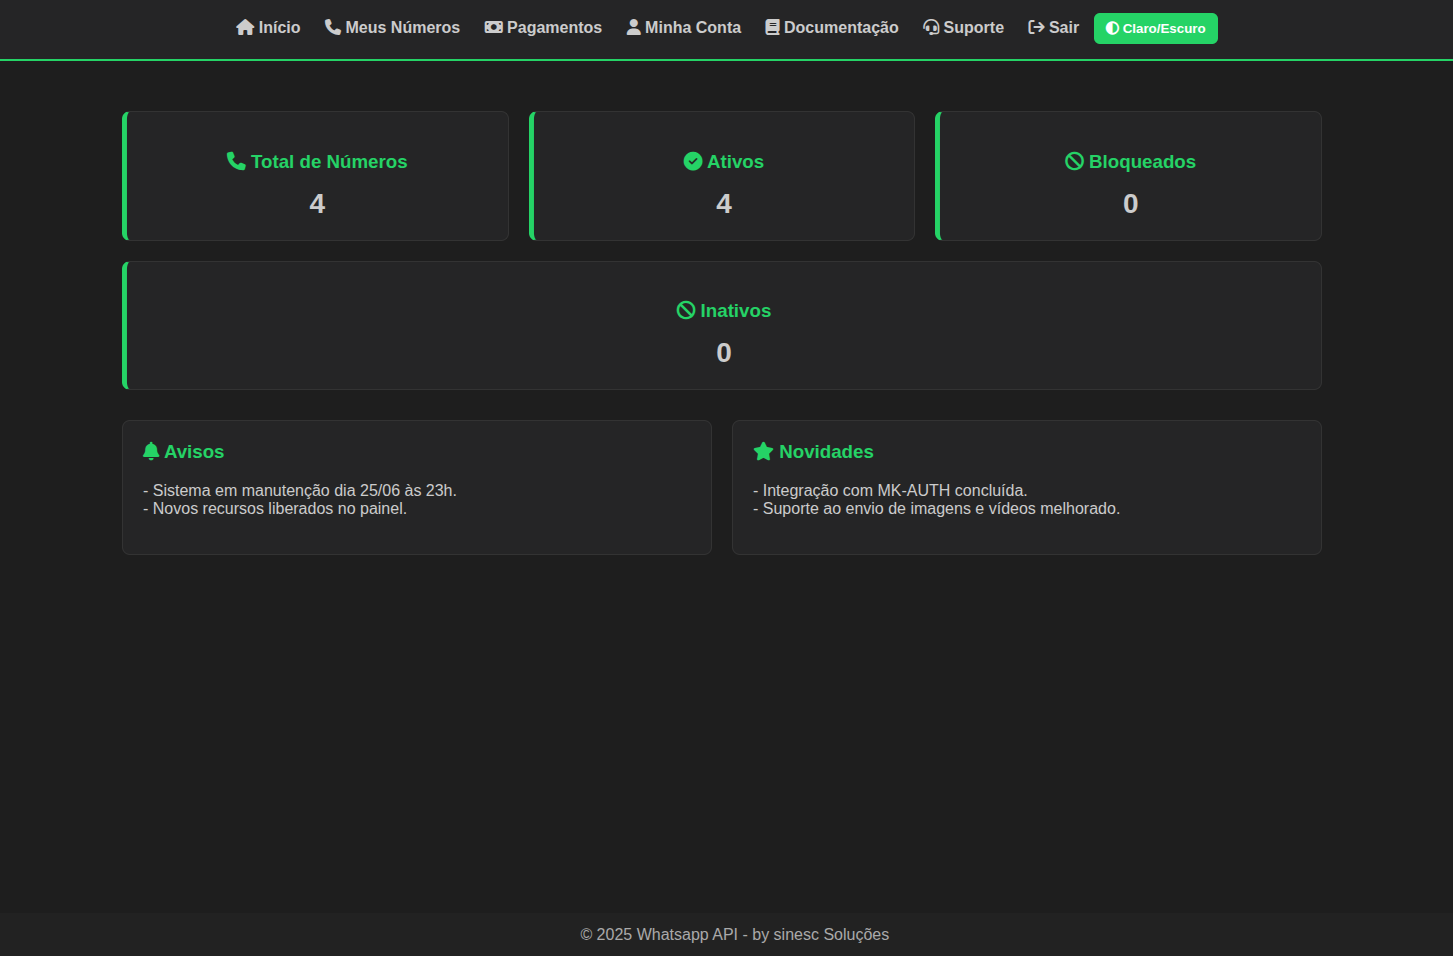The image size is (1453, 956).
Task: Click the green checkmark icon beside Ativos
Action: pyautogui.click(x=693, y=161)
